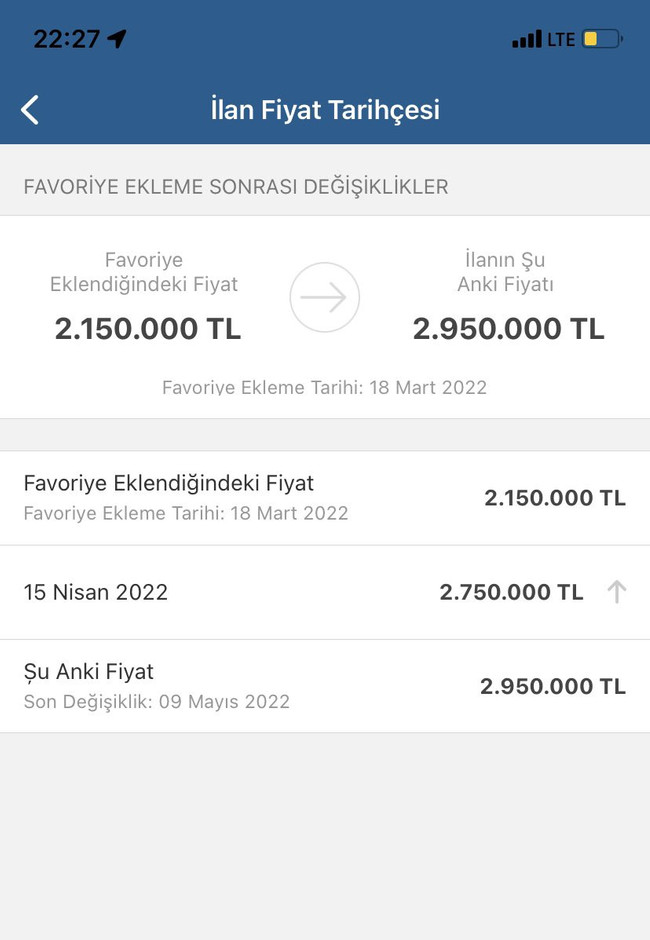
Task: Tap the 2.750.000 TL price value
Action: [512, 592]
